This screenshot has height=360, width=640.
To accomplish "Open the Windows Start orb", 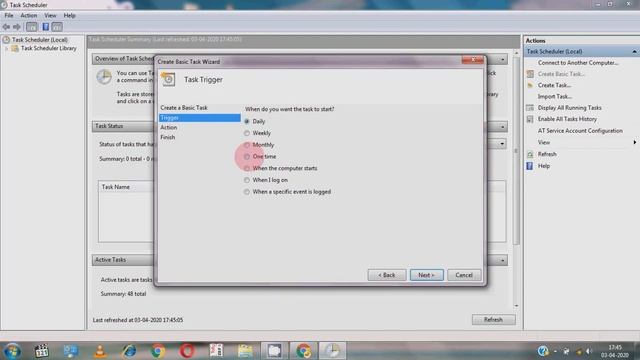I will tap(12, 351).
